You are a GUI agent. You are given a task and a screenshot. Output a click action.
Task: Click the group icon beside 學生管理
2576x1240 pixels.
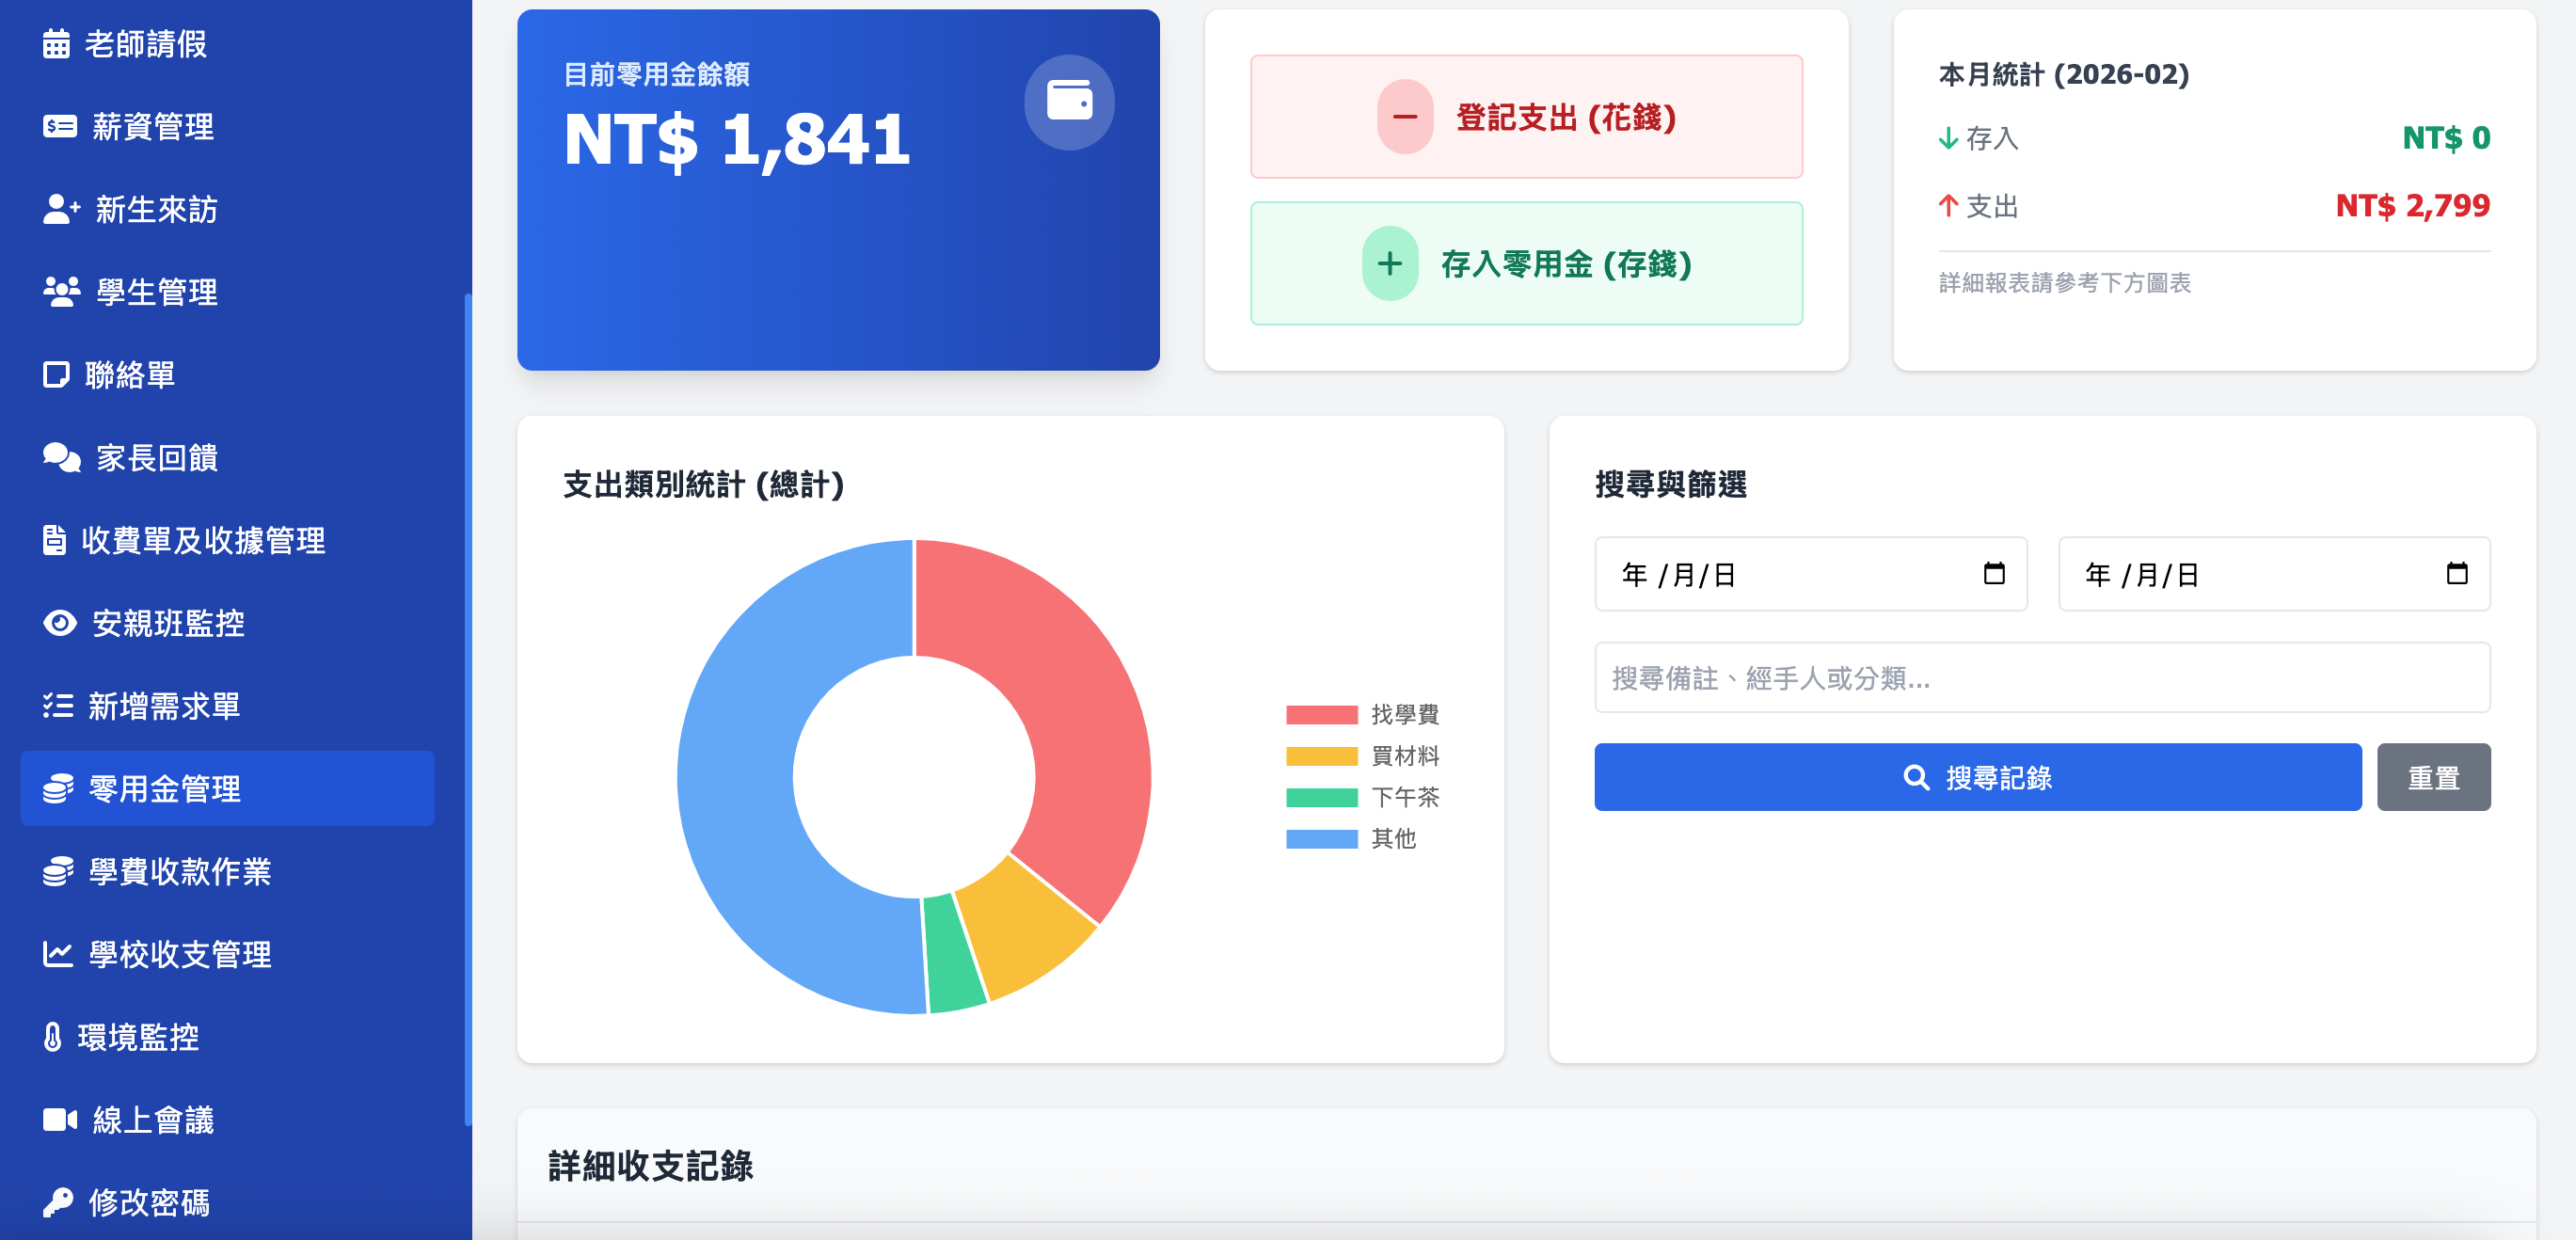pos(62,292)
